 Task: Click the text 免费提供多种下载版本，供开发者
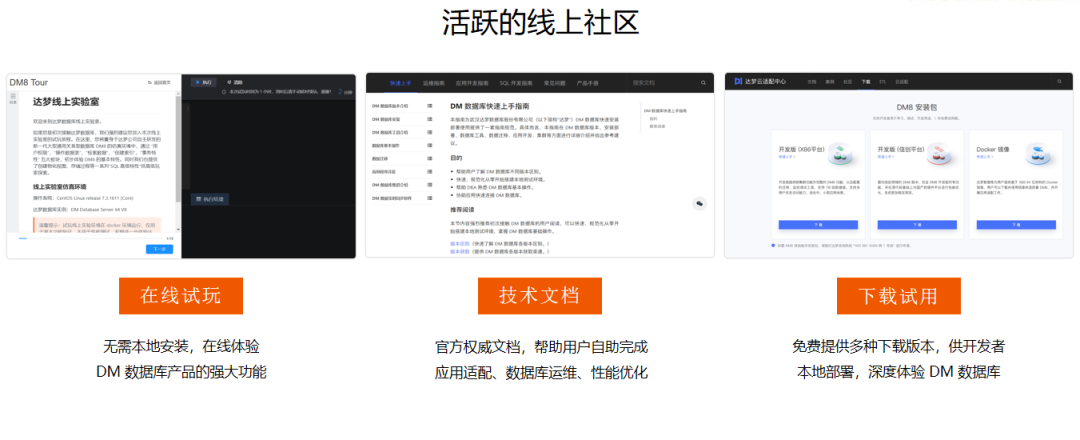898,346
